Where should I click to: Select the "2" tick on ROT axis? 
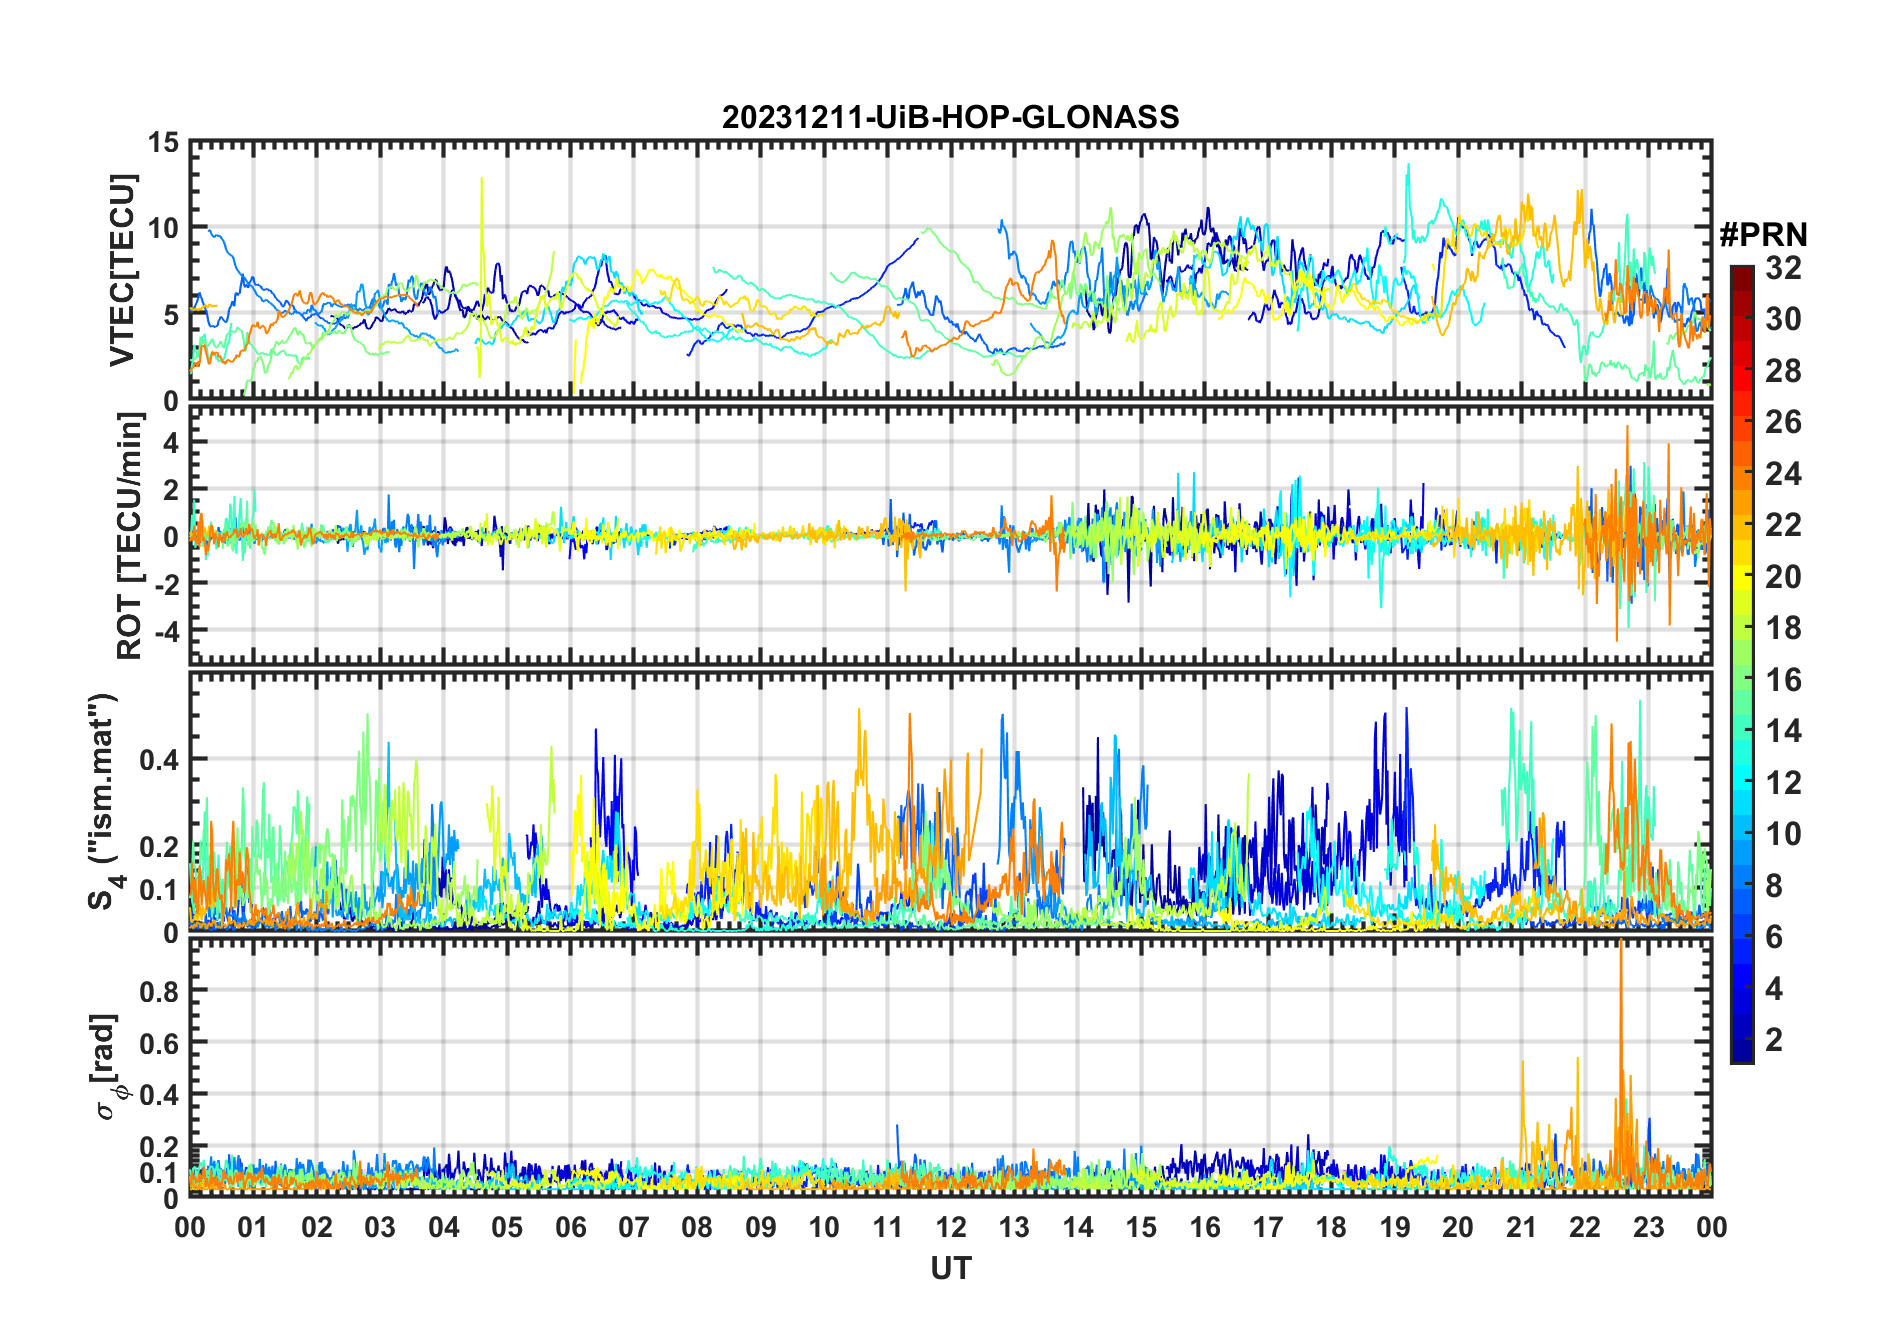[x=171, y=490]
